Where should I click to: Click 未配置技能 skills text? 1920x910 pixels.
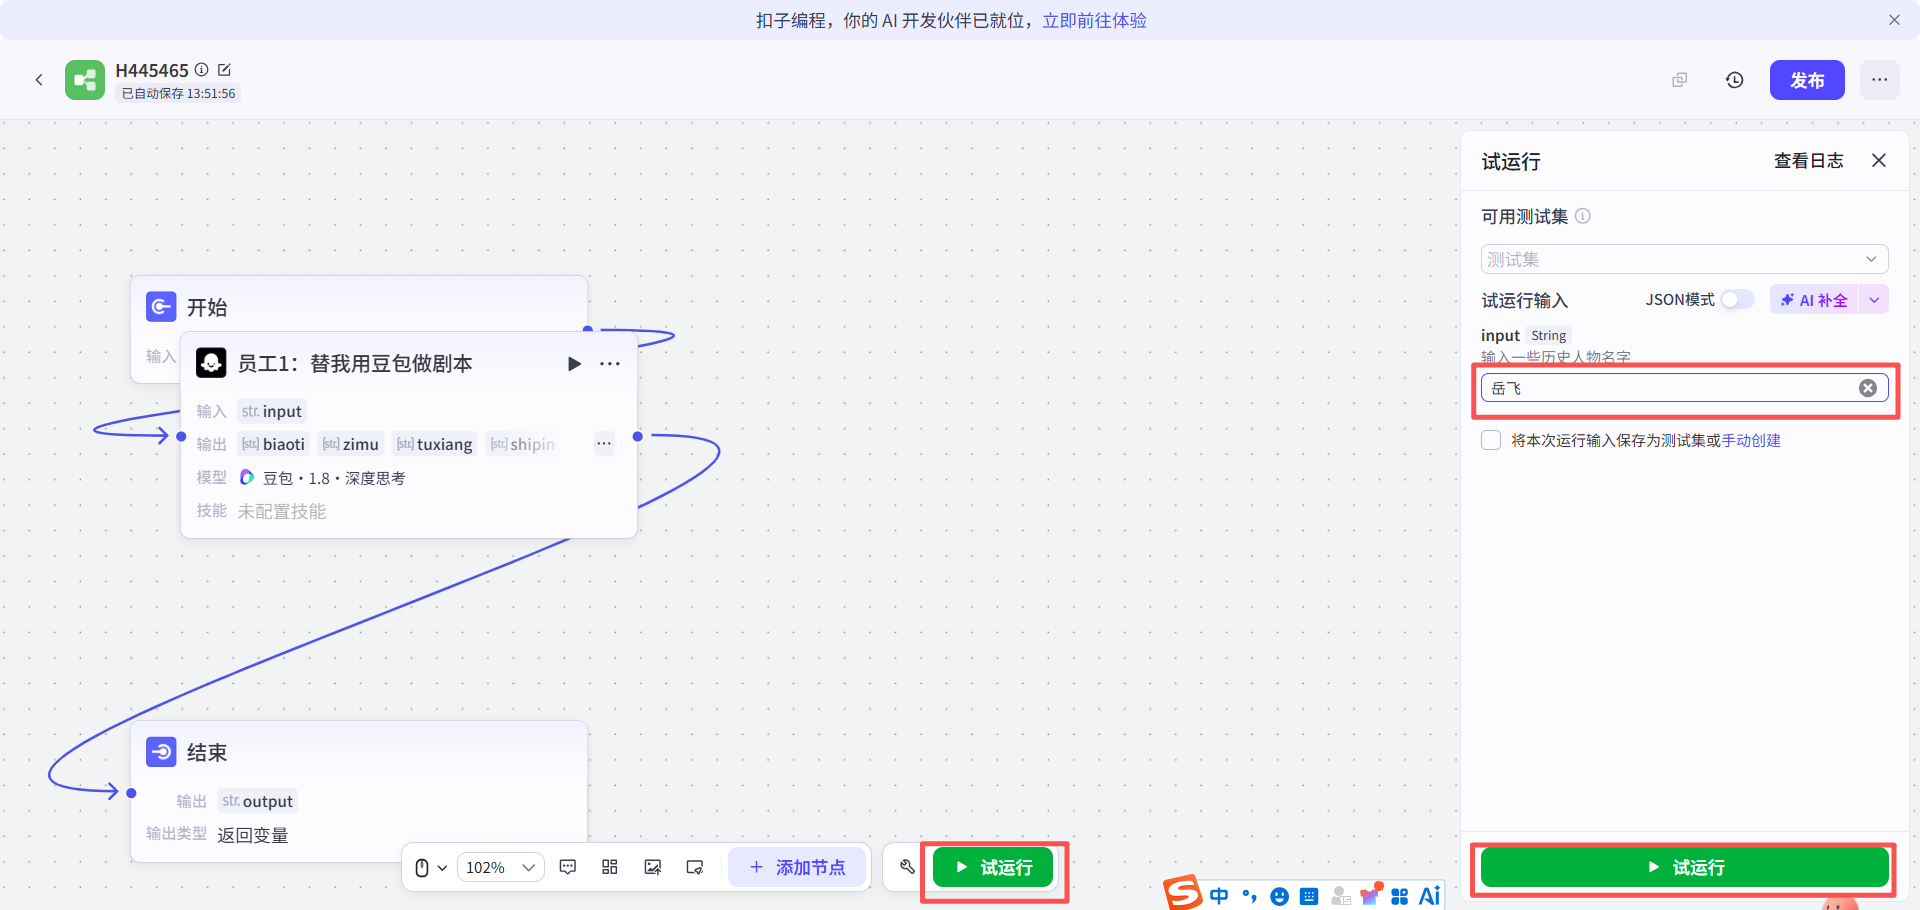[x=282, y=511]
